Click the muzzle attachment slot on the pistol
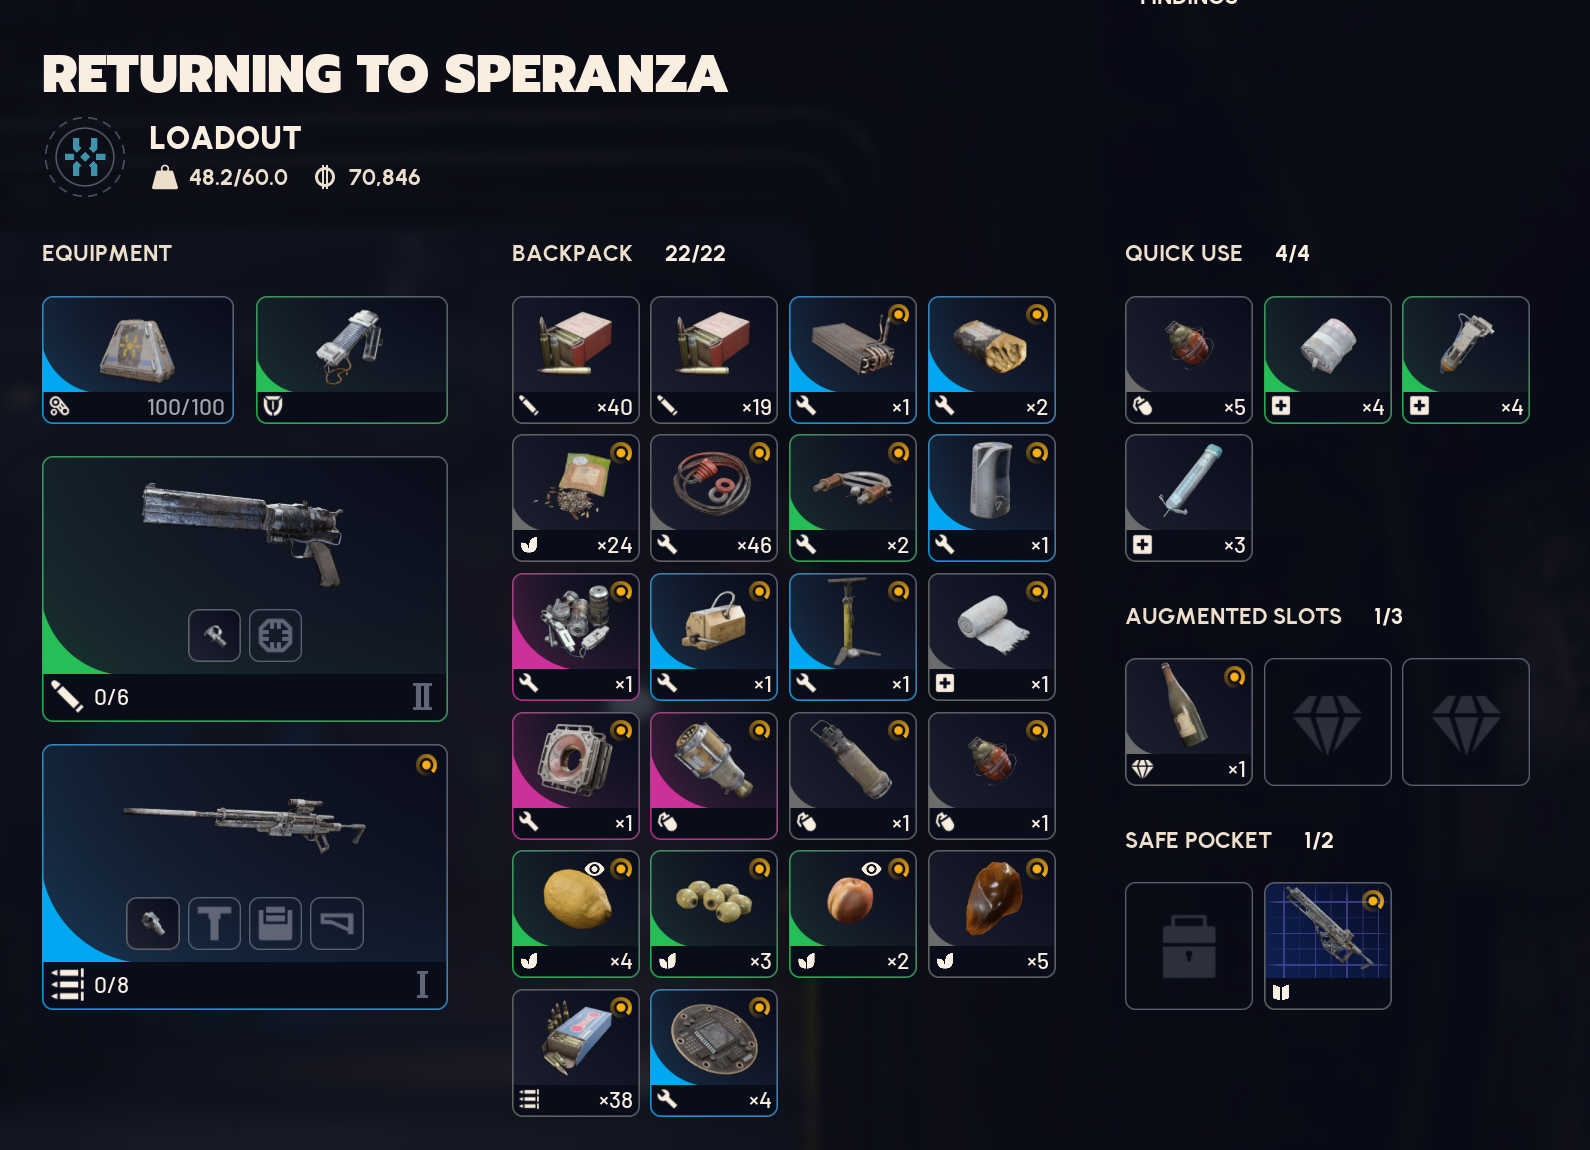 tap(214, 635)
